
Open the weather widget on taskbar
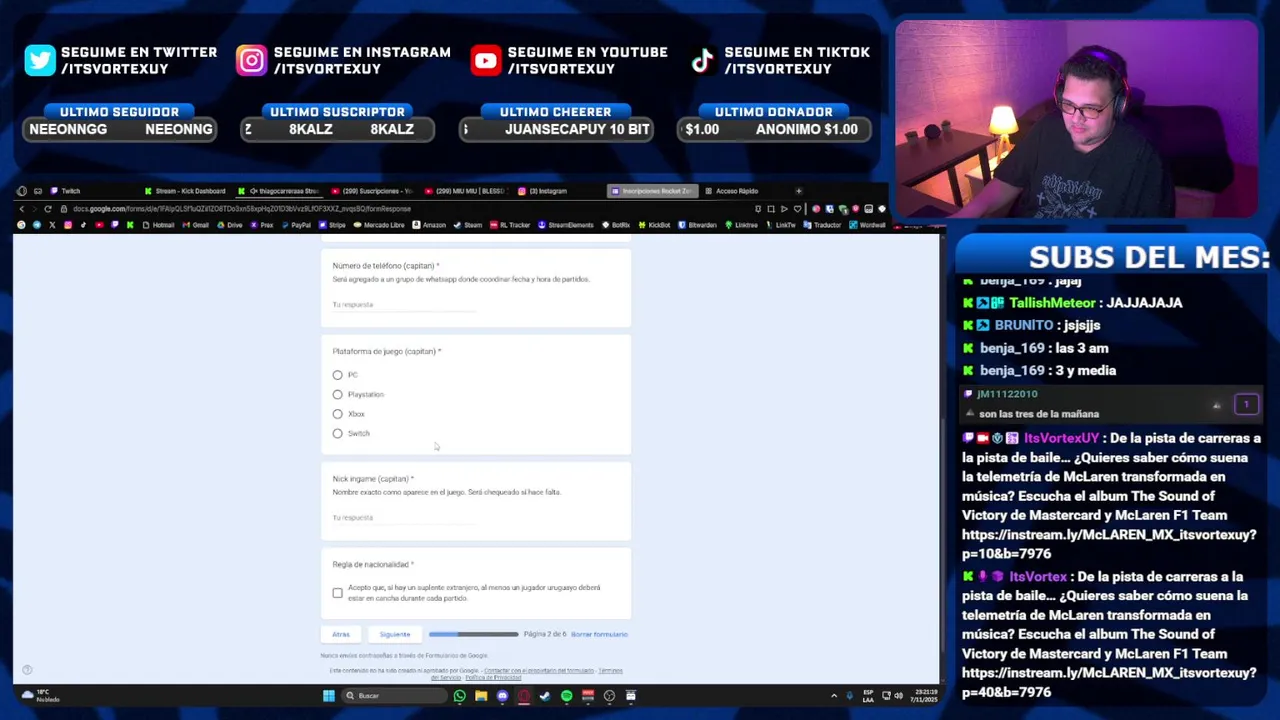[x=42, y=695]
